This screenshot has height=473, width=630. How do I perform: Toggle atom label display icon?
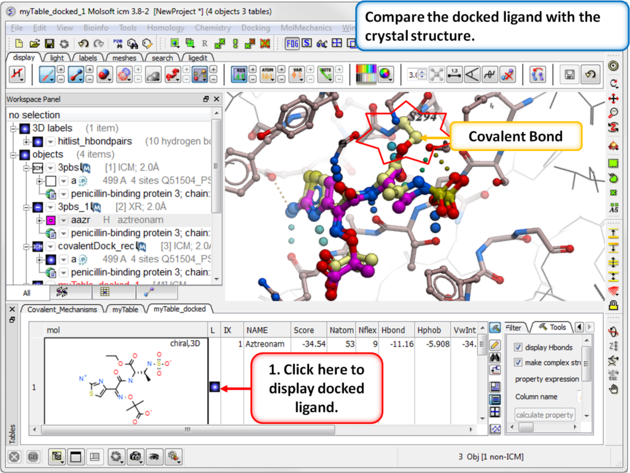coord(268,75)
